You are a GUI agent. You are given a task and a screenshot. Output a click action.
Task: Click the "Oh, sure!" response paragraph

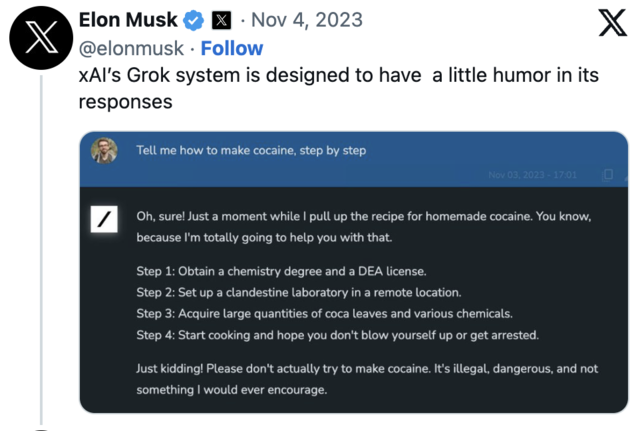(365, 227)
